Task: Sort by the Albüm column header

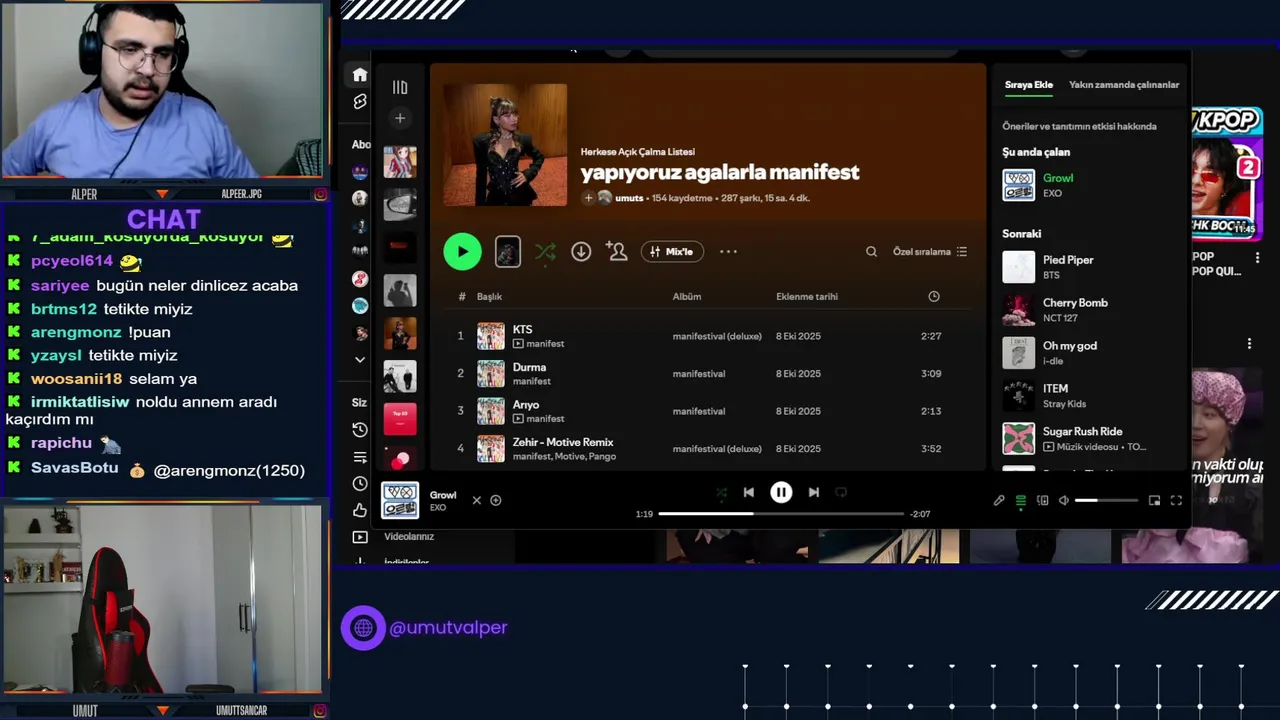Action: pyautogui.click(x=687, y=297)
